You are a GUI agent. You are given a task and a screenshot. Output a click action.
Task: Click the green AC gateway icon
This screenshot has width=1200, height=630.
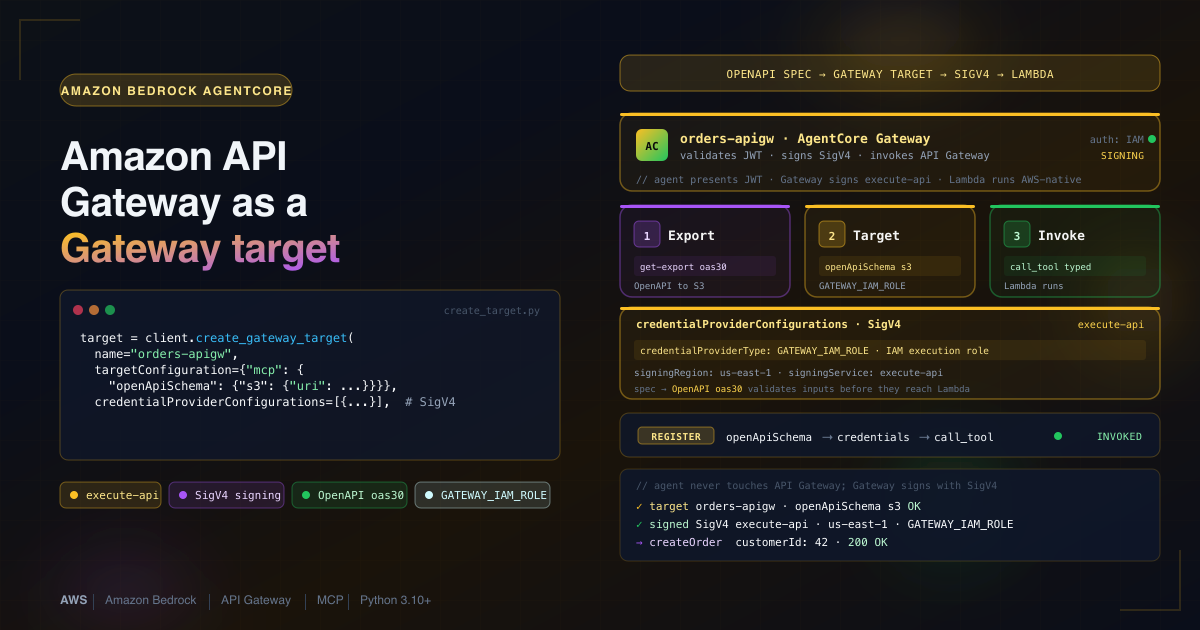(x=652, y=145)
